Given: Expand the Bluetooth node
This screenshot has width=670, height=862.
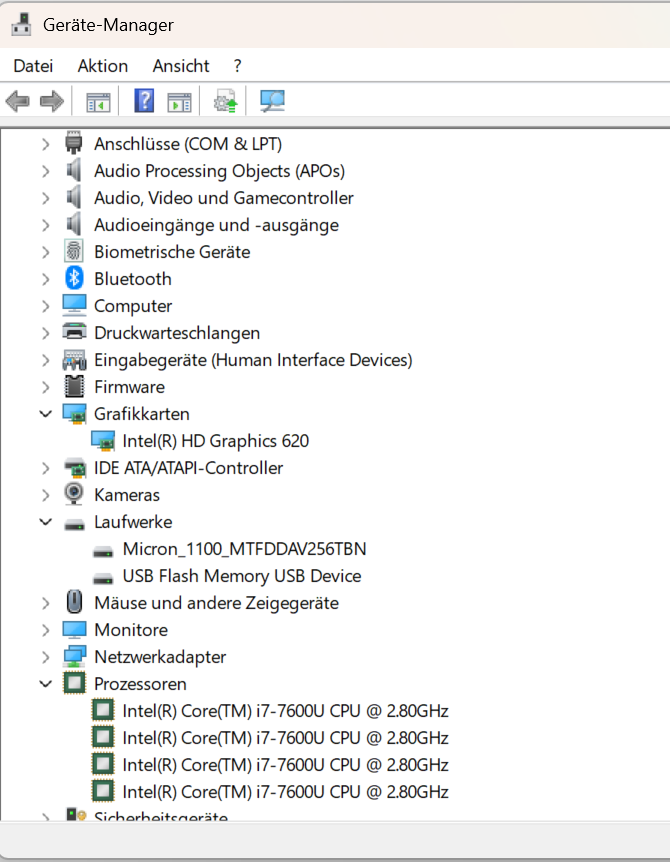Looking at the screenshot, I should (46, 279).
